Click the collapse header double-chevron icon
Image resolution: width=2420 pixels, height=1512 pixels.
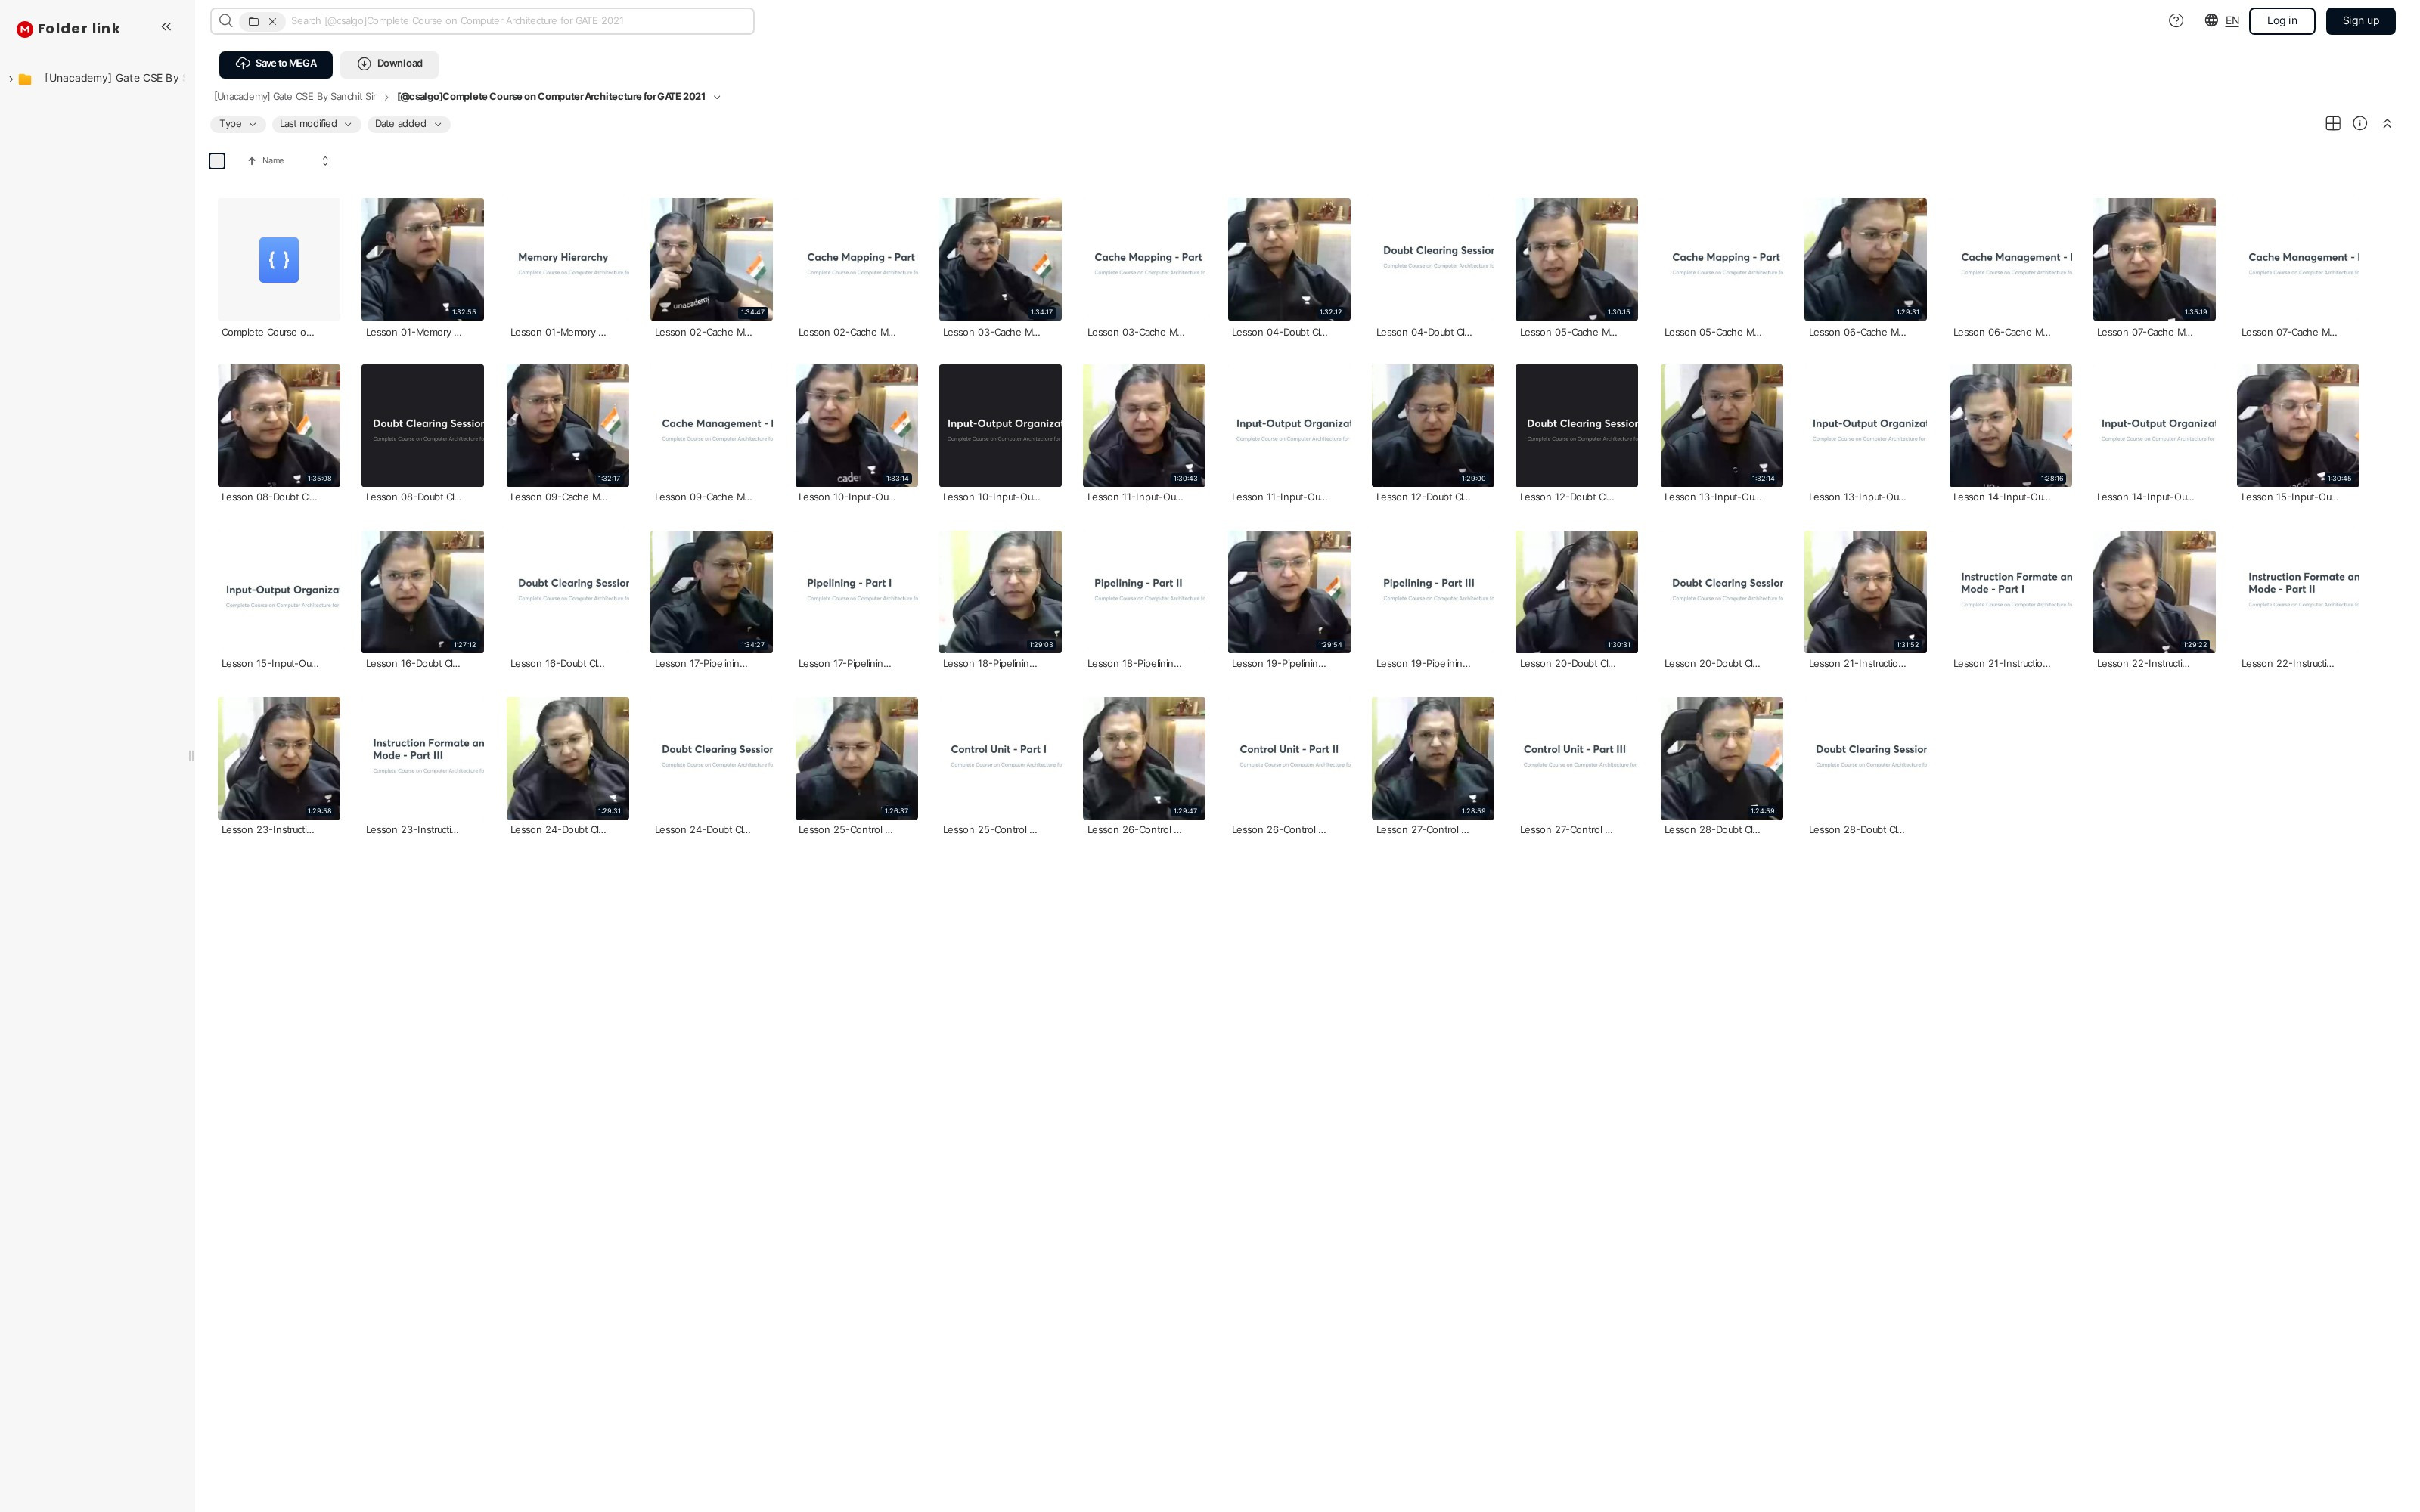[2387, 124]
